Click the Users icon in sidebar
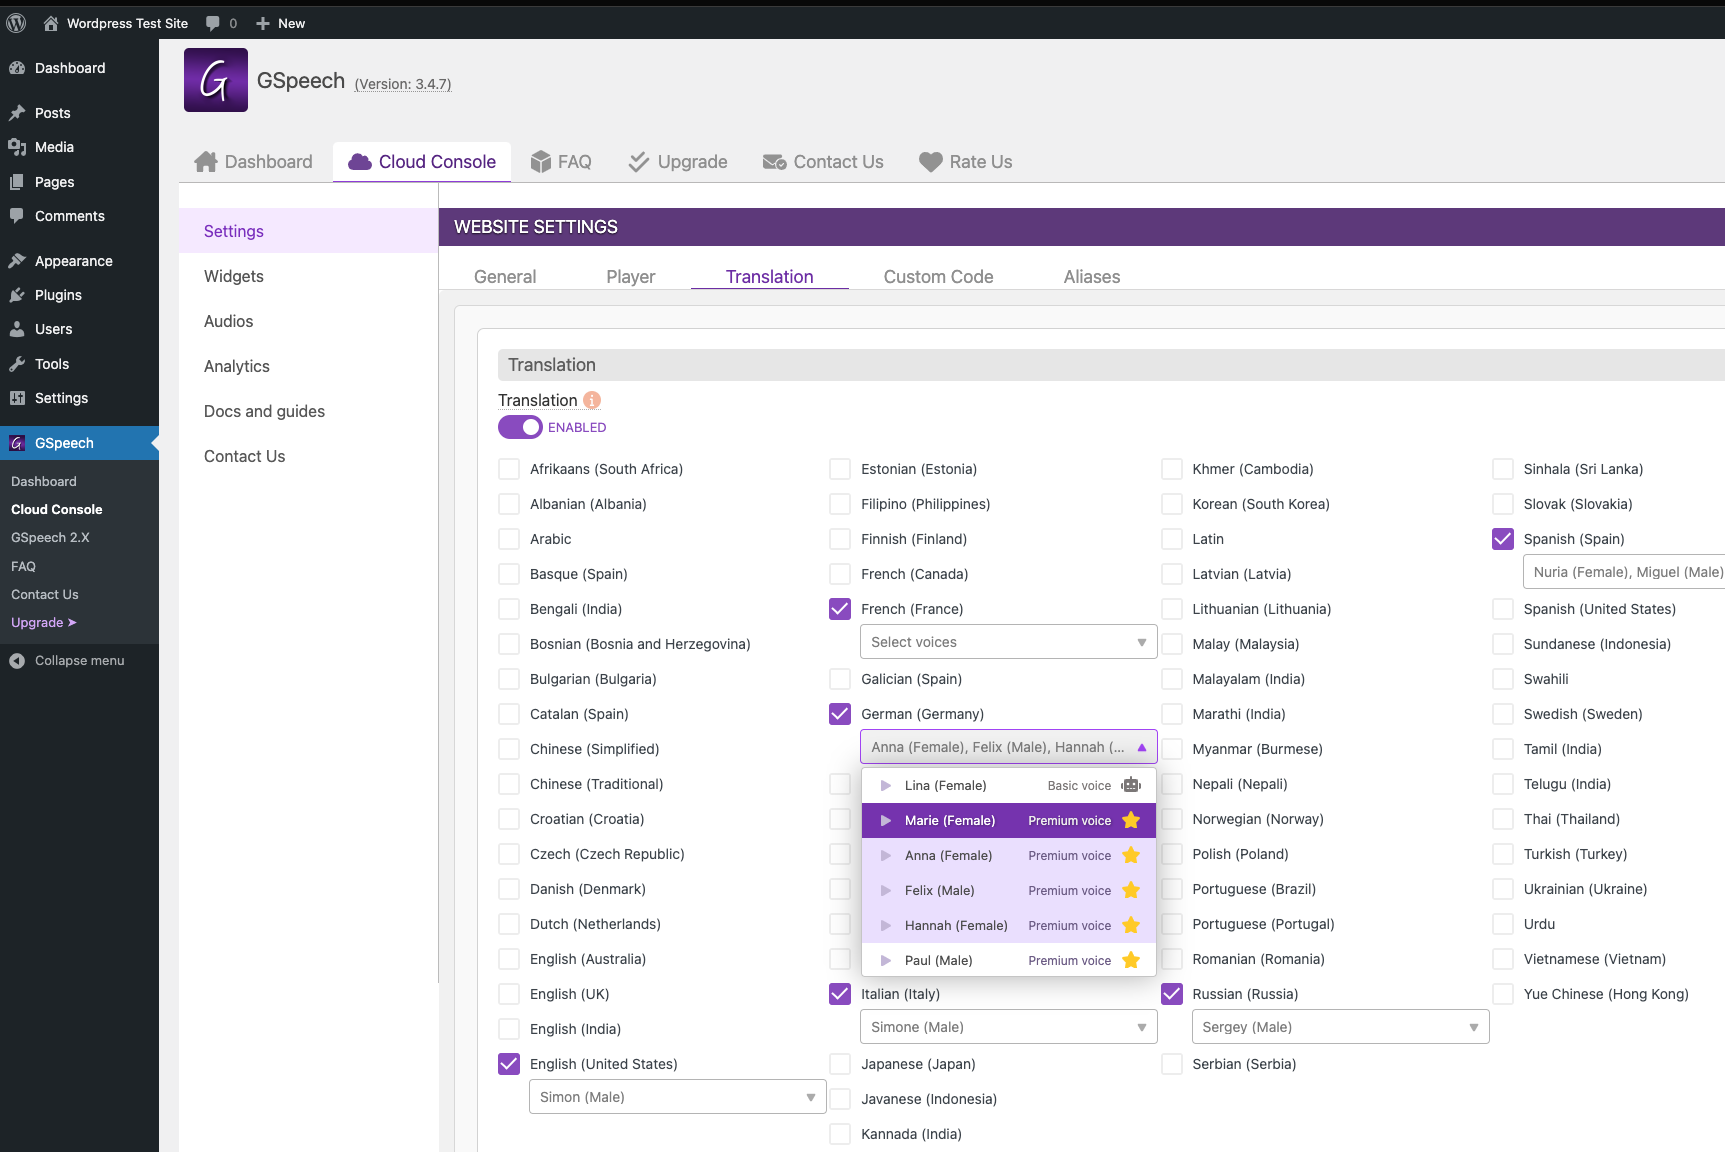This screenshot has width=1725, height=1152. (17, 329)
